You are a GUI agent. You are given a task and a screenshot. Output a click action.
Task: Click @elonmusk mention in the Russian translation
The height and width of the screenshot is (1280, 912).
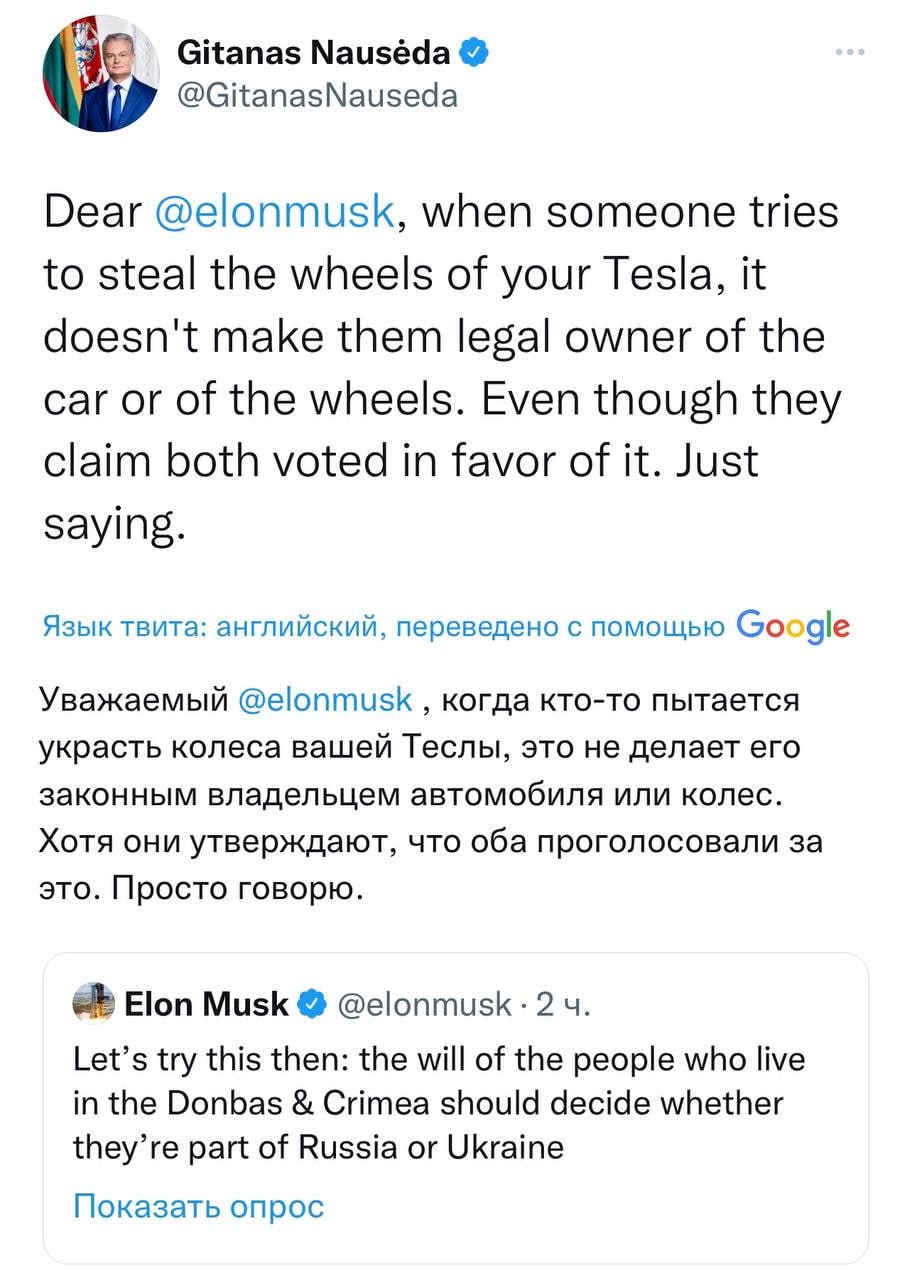coord(326,699)
